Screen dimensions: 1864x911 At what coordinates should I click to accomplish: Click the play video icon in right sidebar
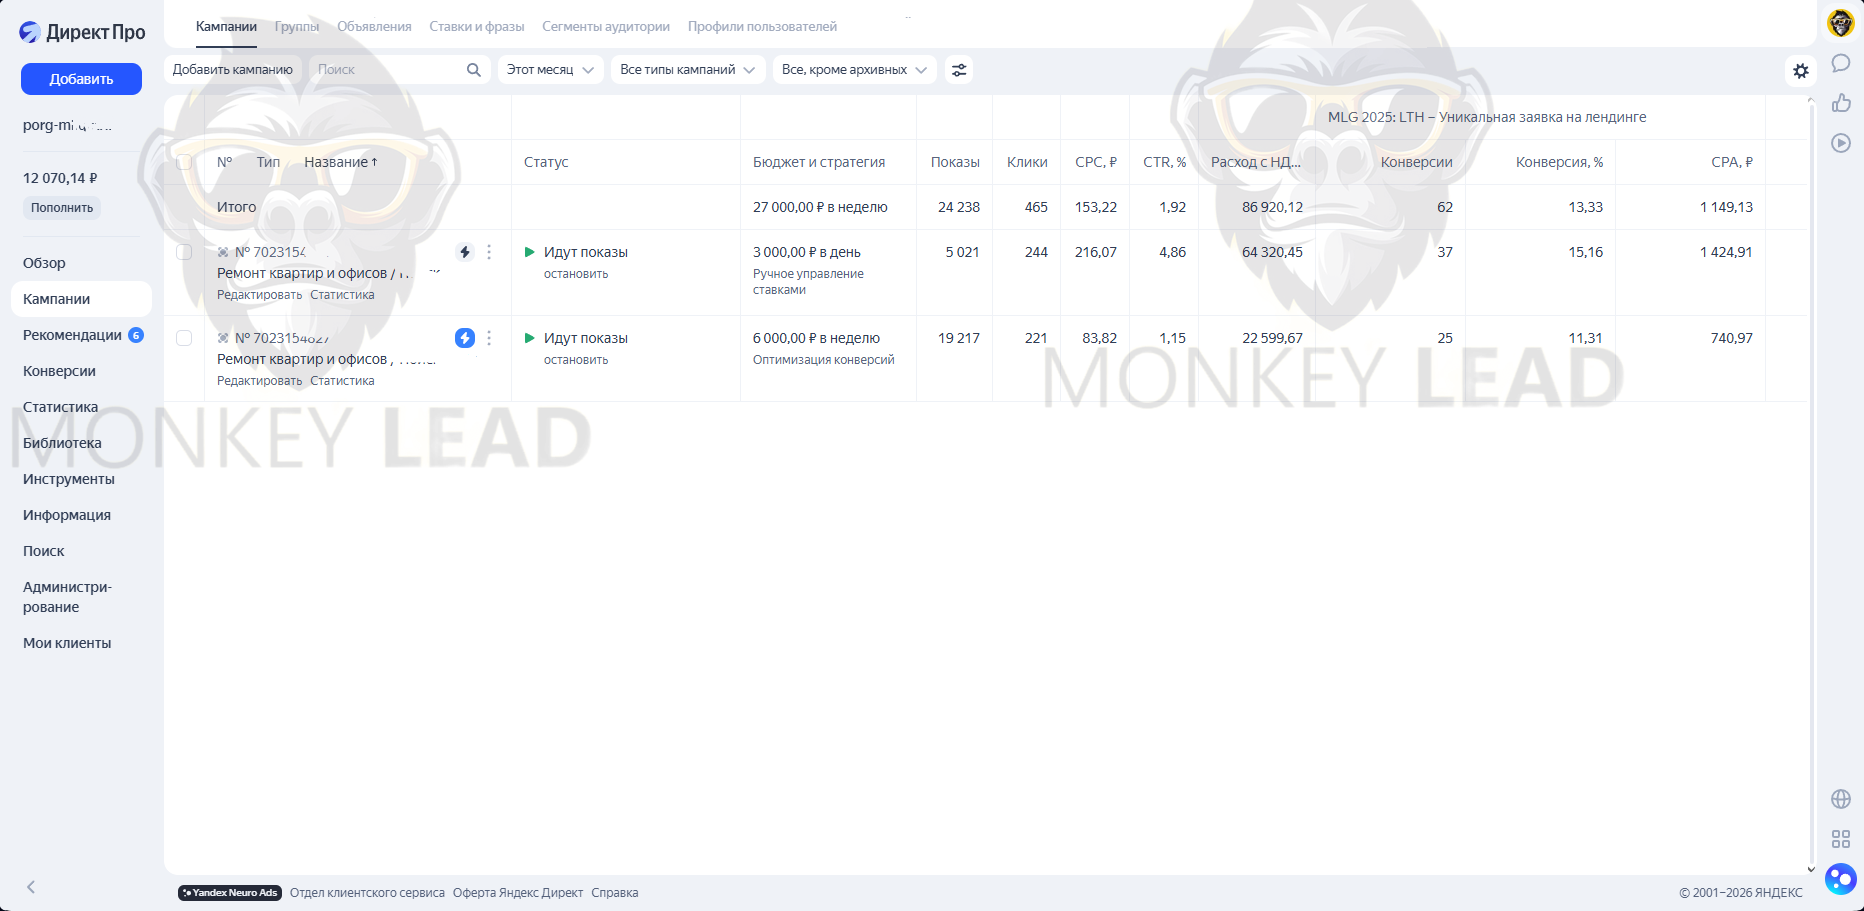tap(1840, 143)
